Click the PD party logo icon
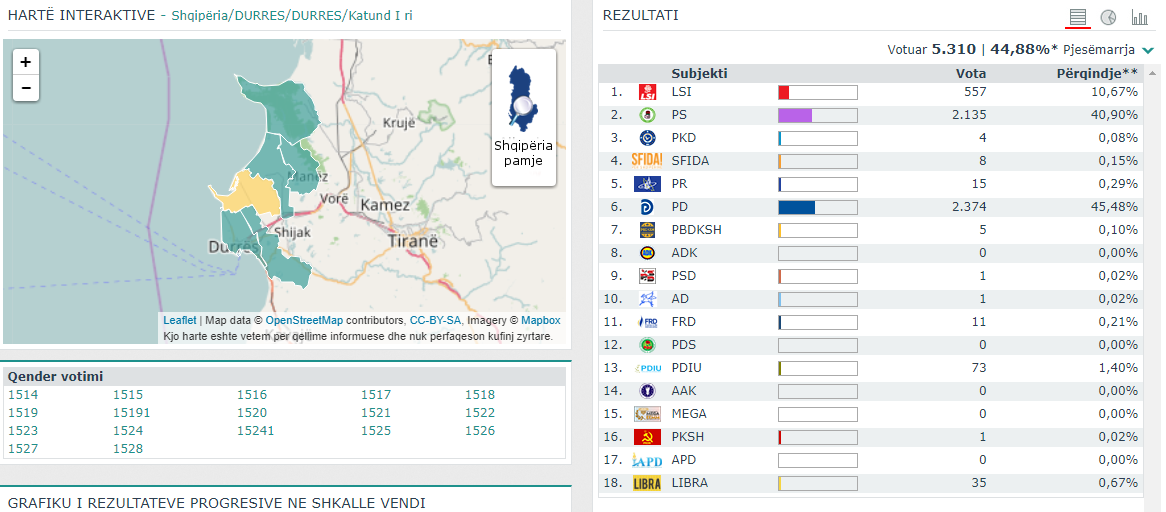Viewport: 1166px width, 512px height. (647, 207)
